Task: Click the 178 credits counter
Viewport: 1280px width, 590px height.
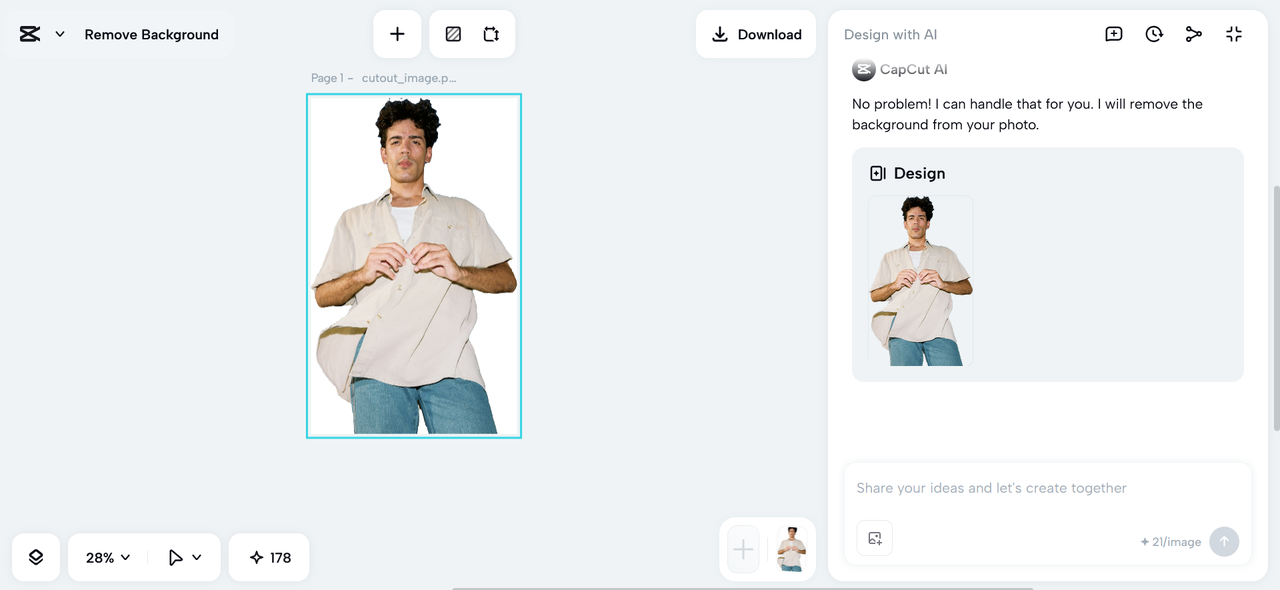Action: coord(270,557)
